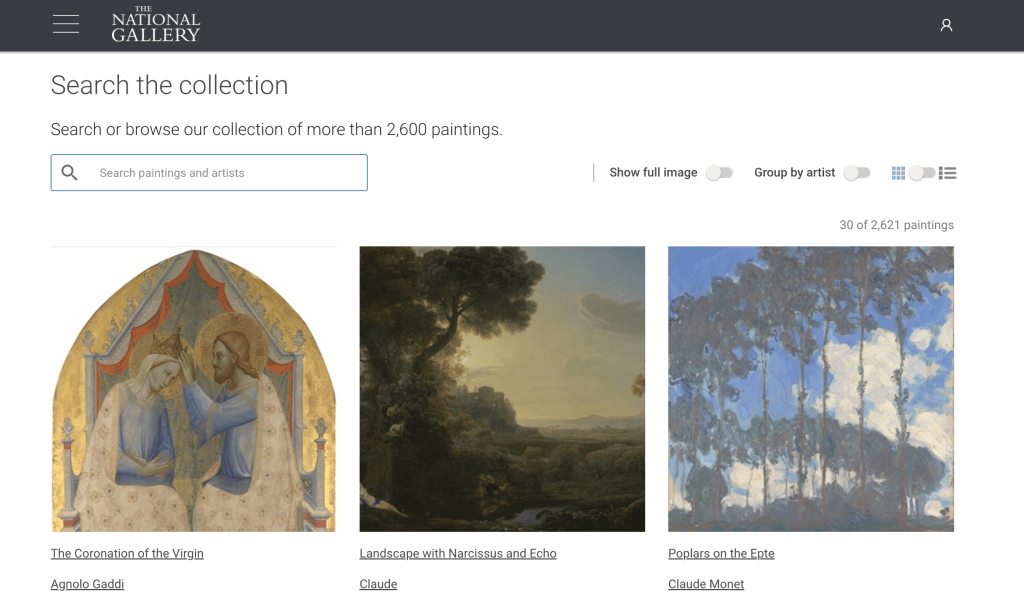Click the Poplars on the Epte thumbnail
The height and width of the screenshot is (604, 1024).
[811, 390]
